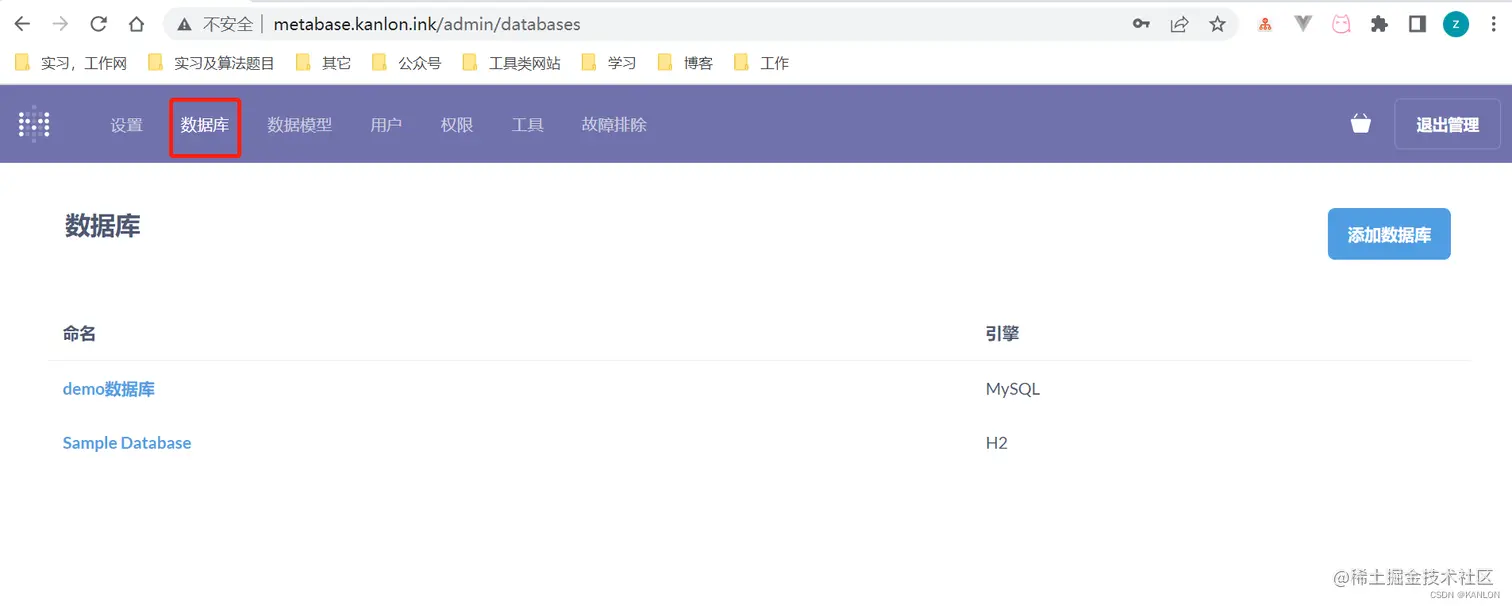
Task: Open the saved passwords key icon
Action: click(x=1141, y=24)
